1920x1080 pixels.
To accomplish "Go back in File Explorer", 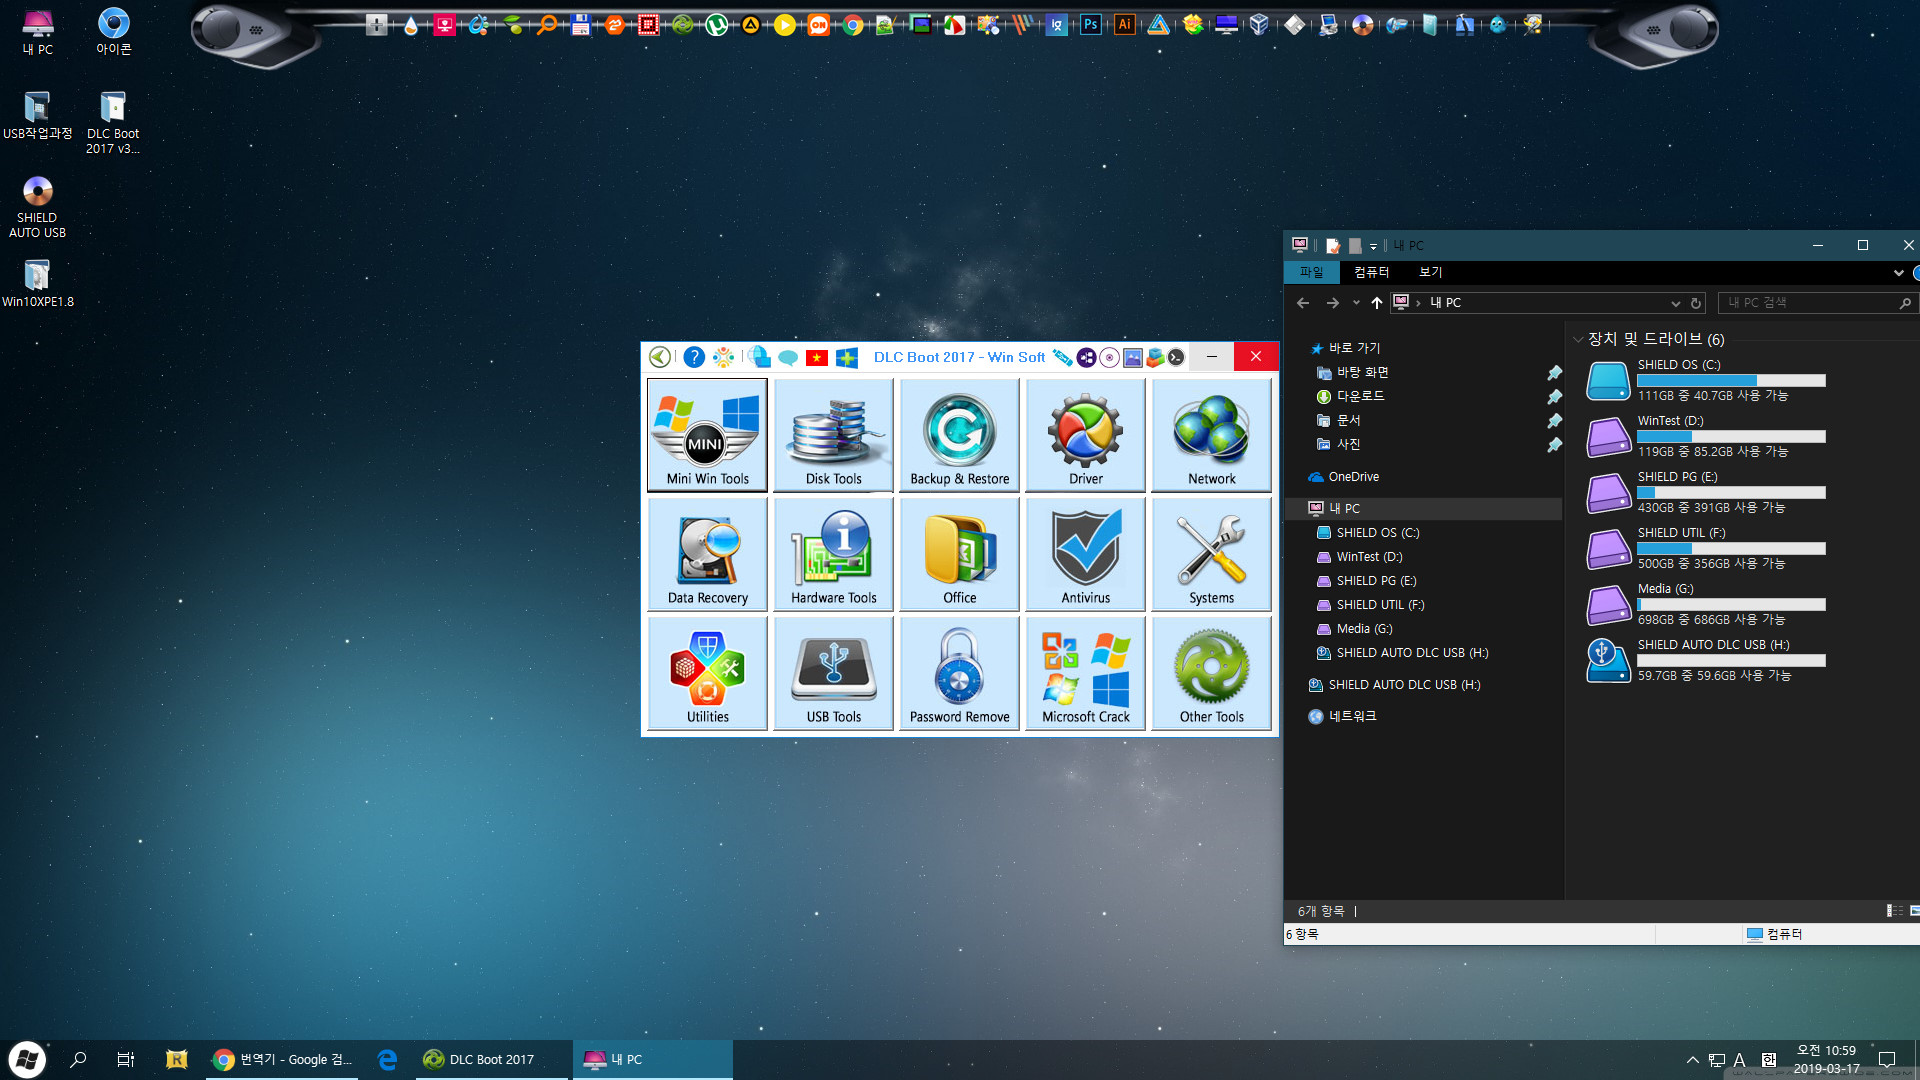I will [x=1302, y=303].
